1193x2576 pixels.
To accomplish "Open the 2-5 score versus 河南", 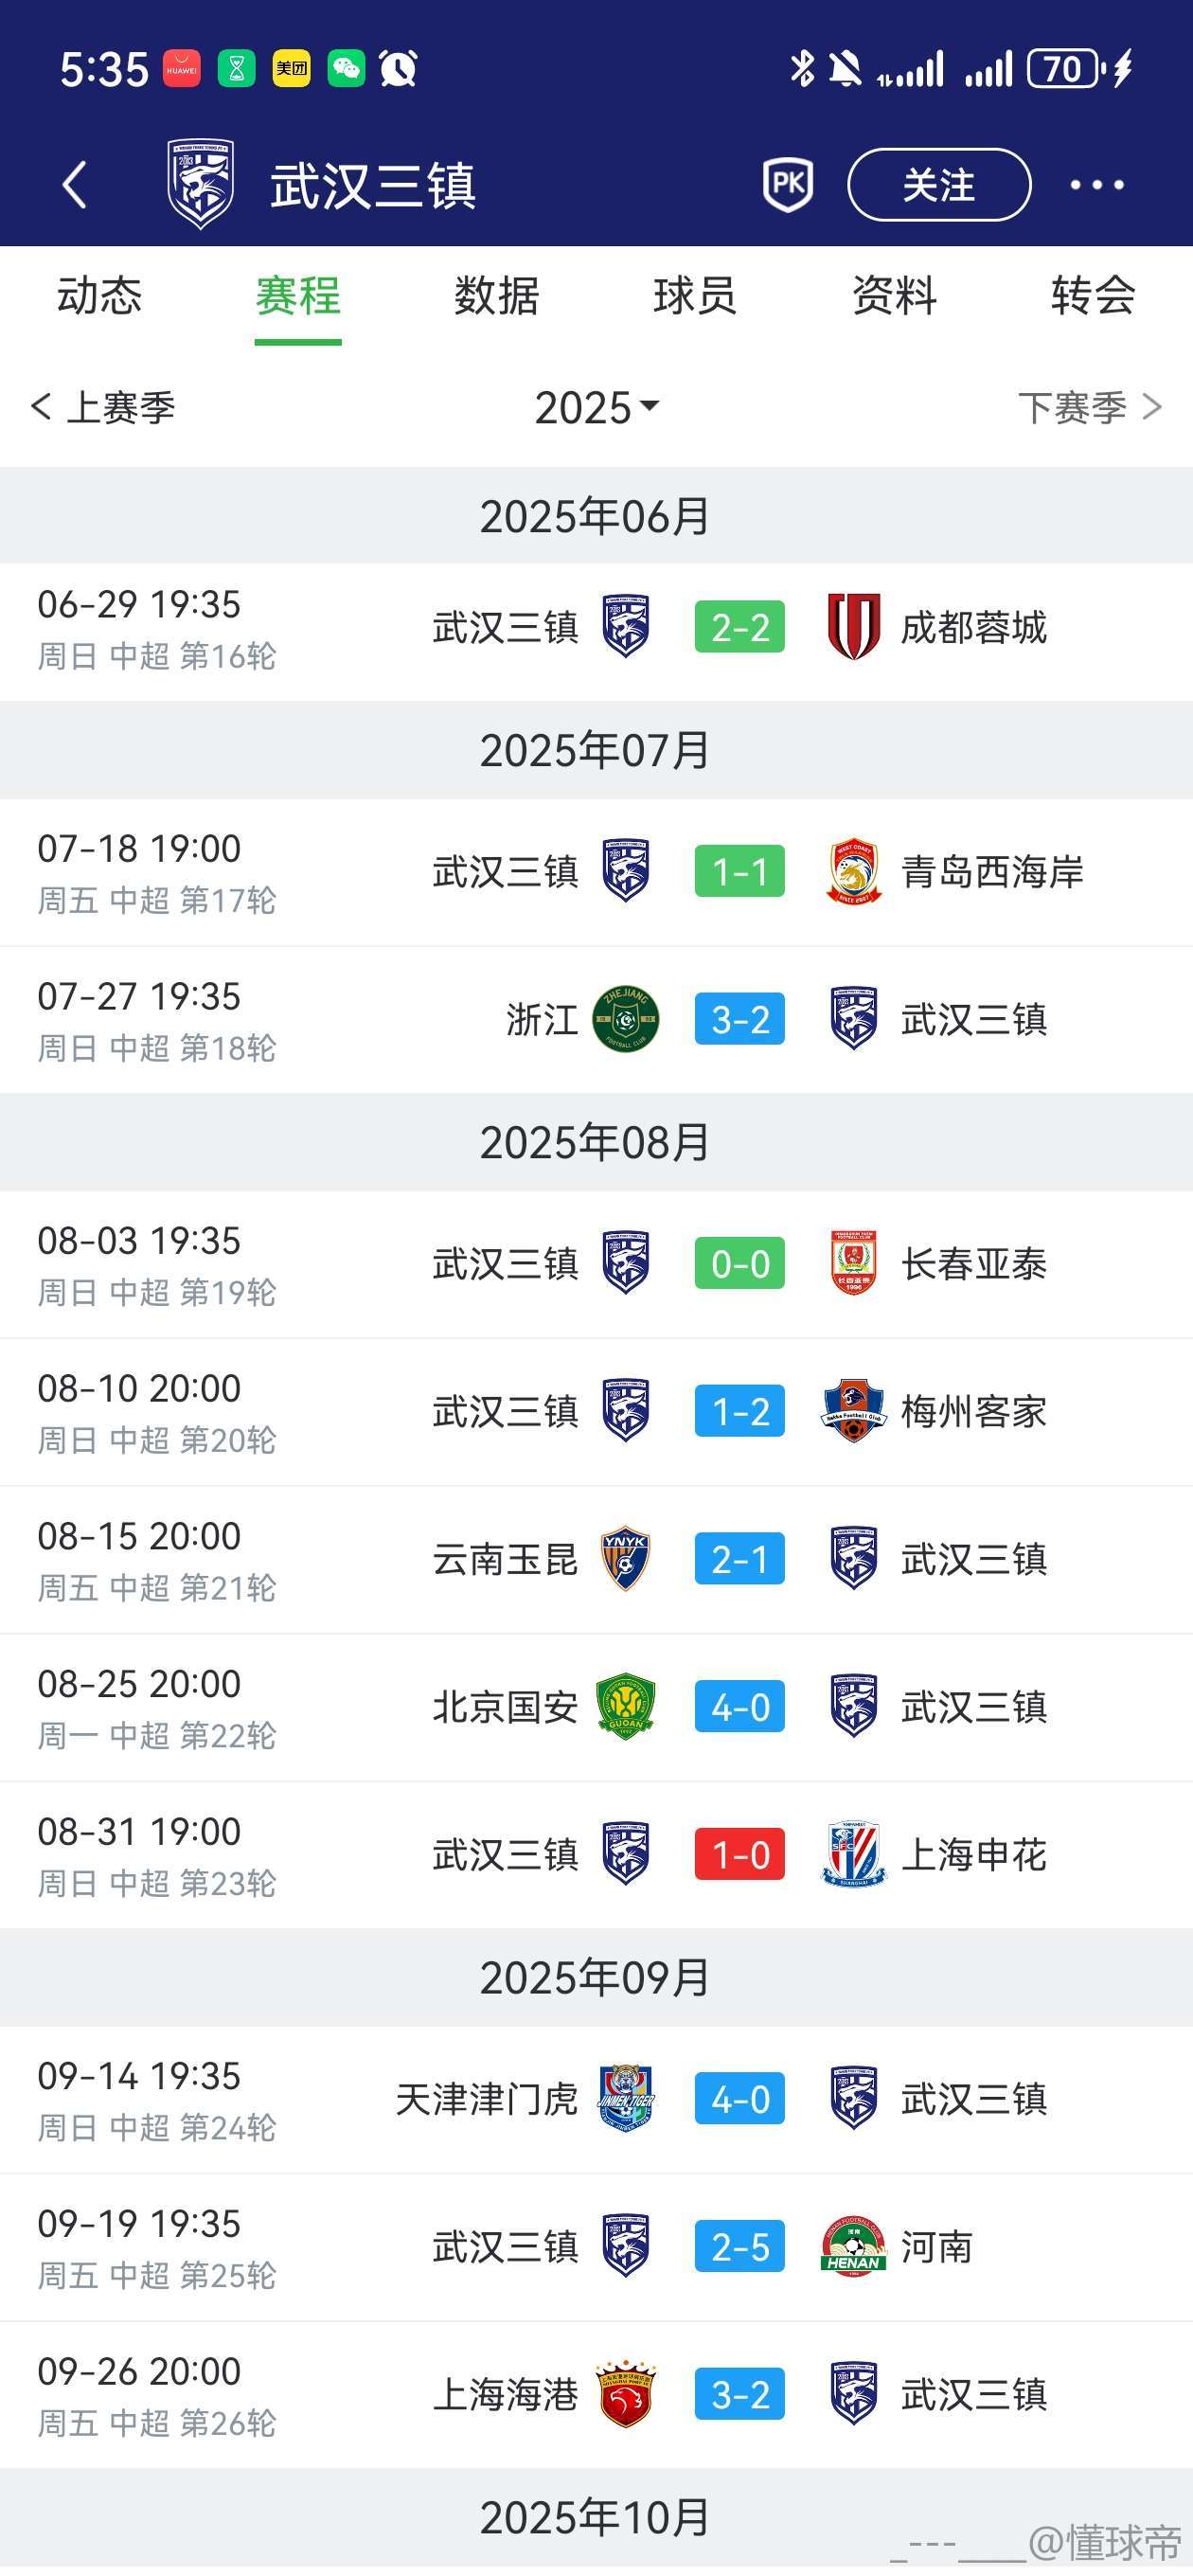I will (x=740, y=2247).
